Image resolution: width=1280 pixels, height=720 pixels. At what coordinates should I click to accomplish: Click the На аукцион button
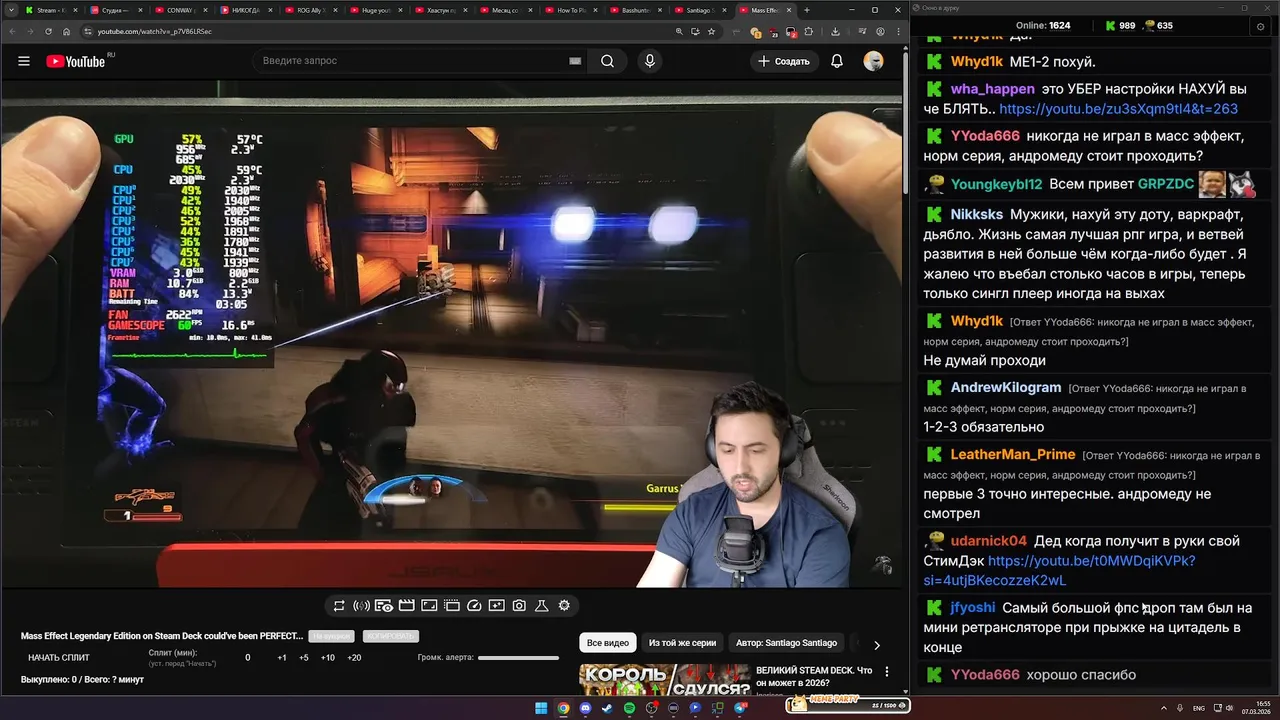330,636
